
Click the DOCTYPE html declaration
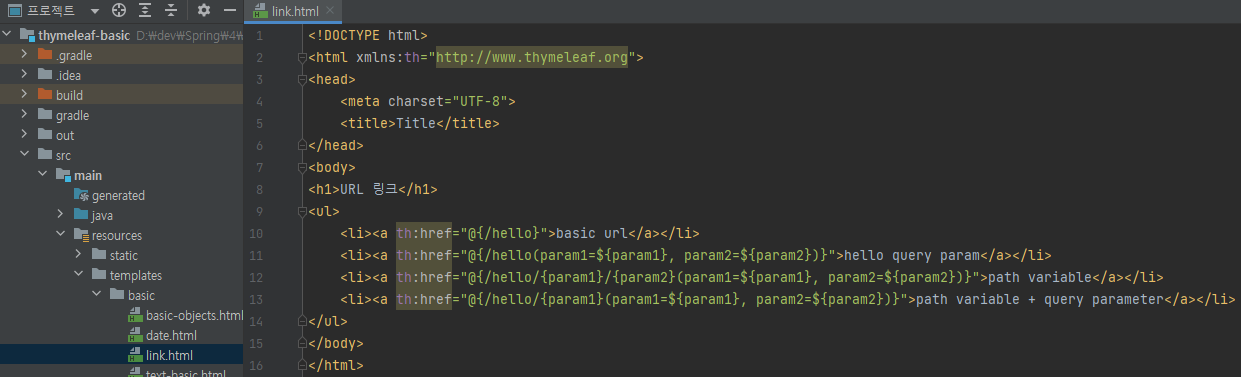pos(368,35)
